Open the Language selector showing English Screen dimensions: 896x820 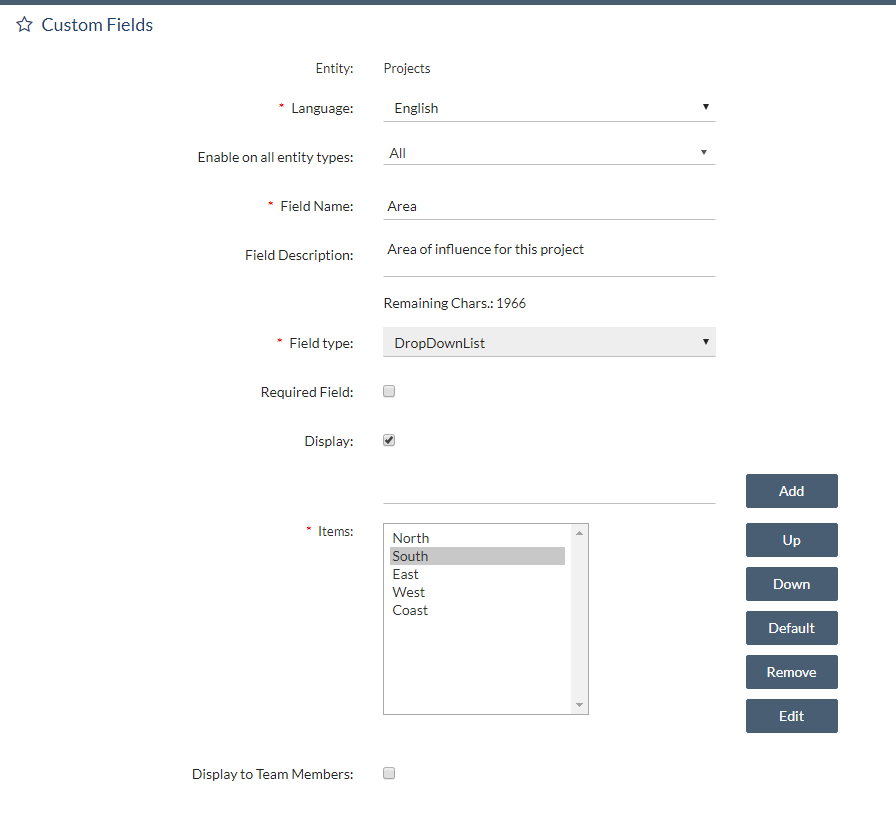[549, 107]
